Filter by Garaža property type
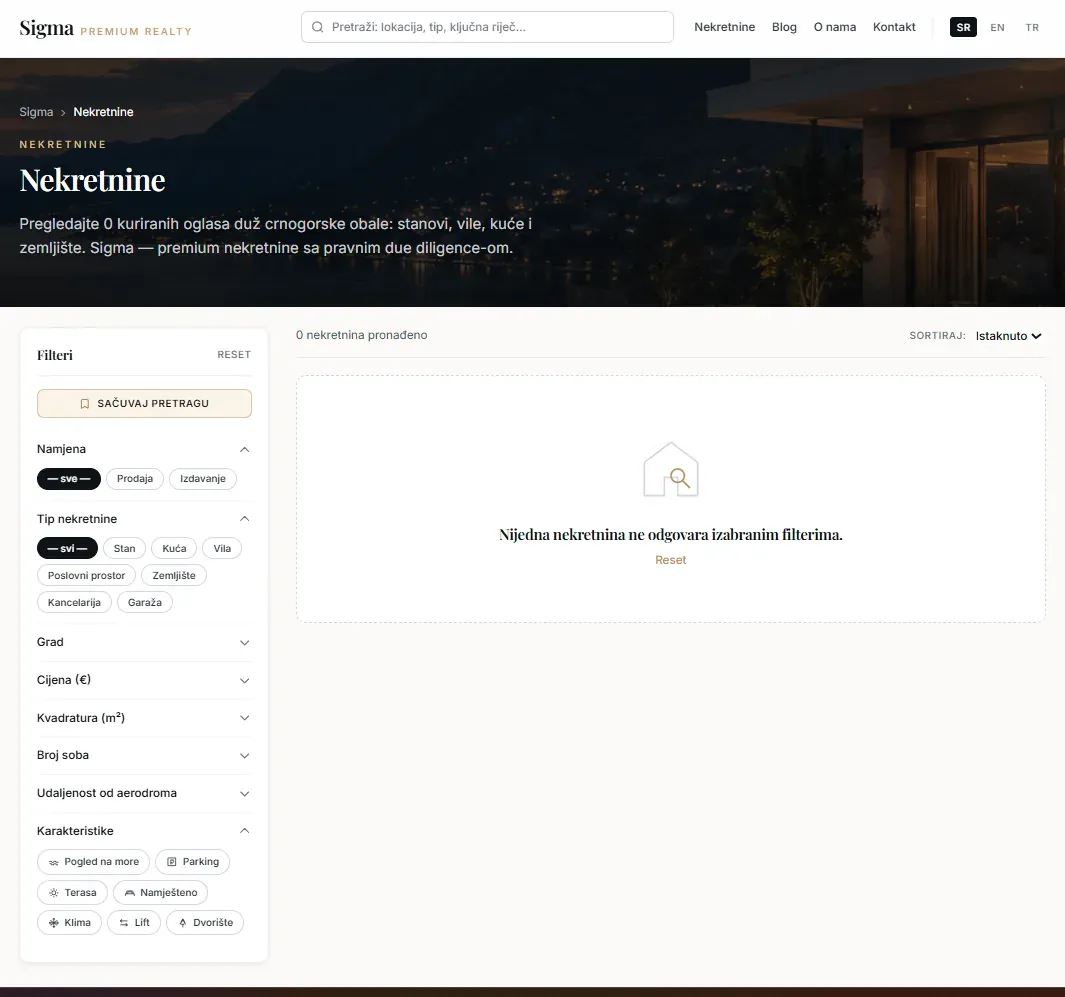The height and width of the screenshot is (997, 1065). [145, 602]
